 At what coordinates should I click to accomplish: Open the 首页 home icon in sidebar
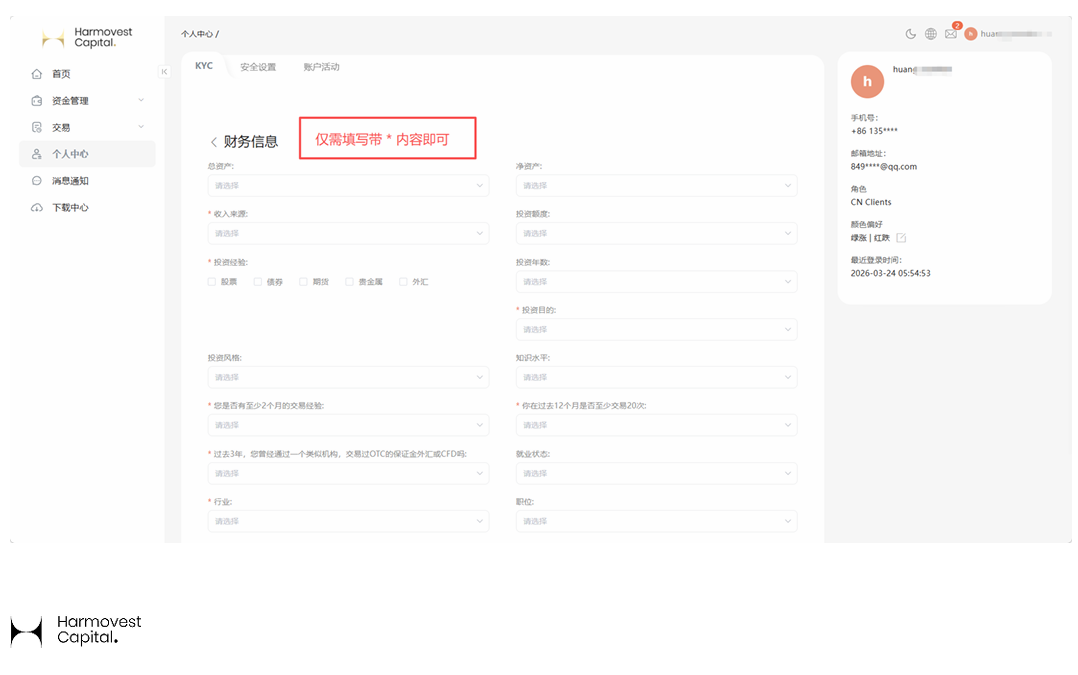click(x=36, y=74)
